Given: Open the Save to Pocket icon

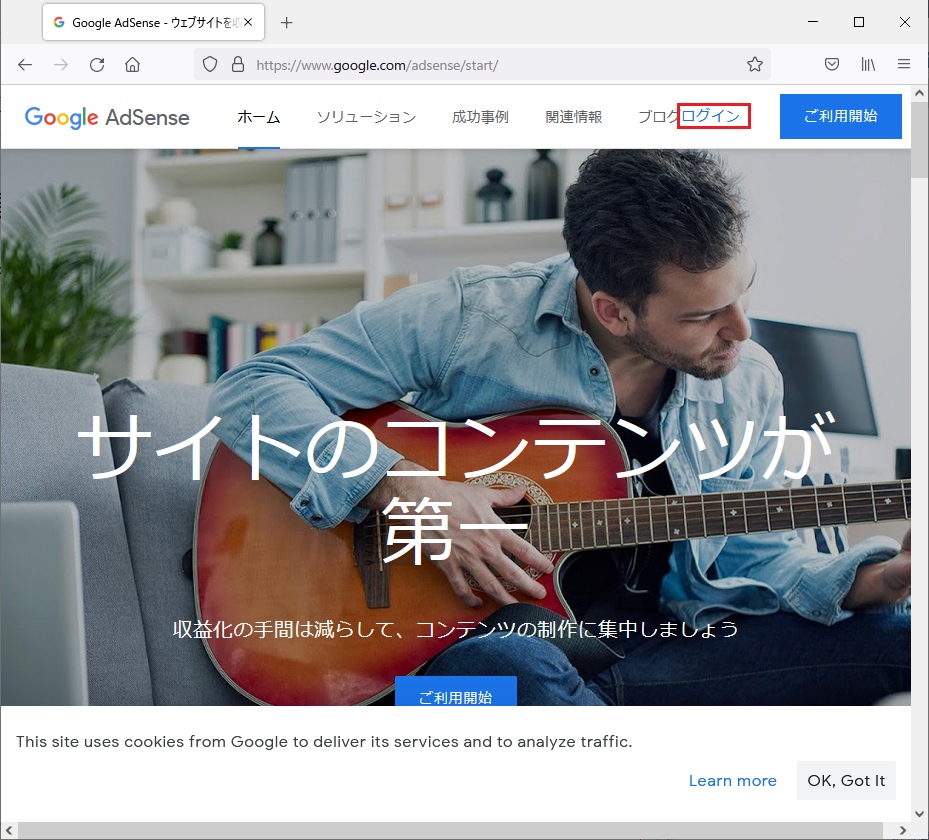Looking at the screenshot, I should click(x=831, y=64).
